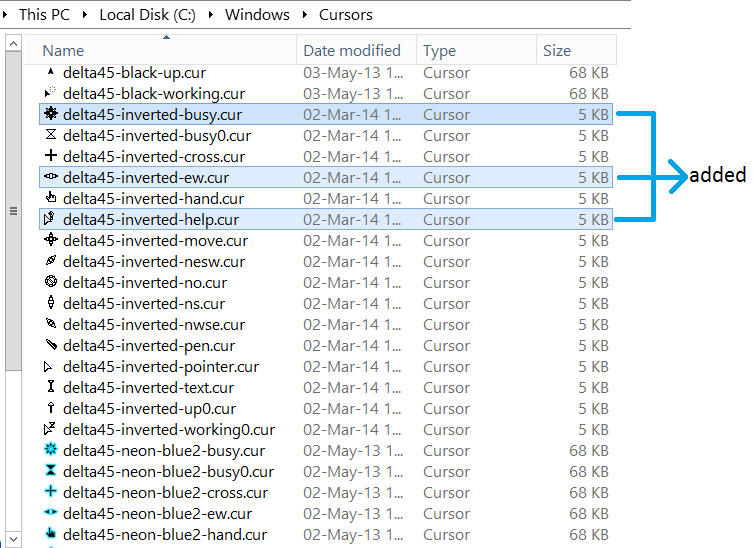Image resolution: width=754 pixels, height=548 pixels.
Task: Click the blue icon of delta45-neon-blue2-busy.cur
Action: (50, 449)
